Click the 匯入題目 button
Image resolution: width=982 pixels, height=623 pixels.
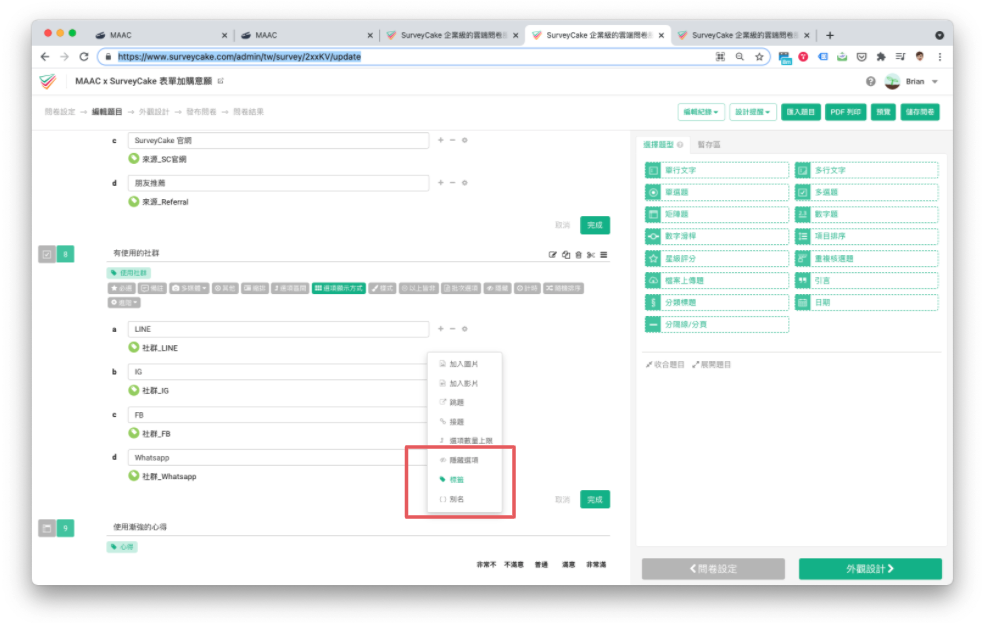[800, 112]
